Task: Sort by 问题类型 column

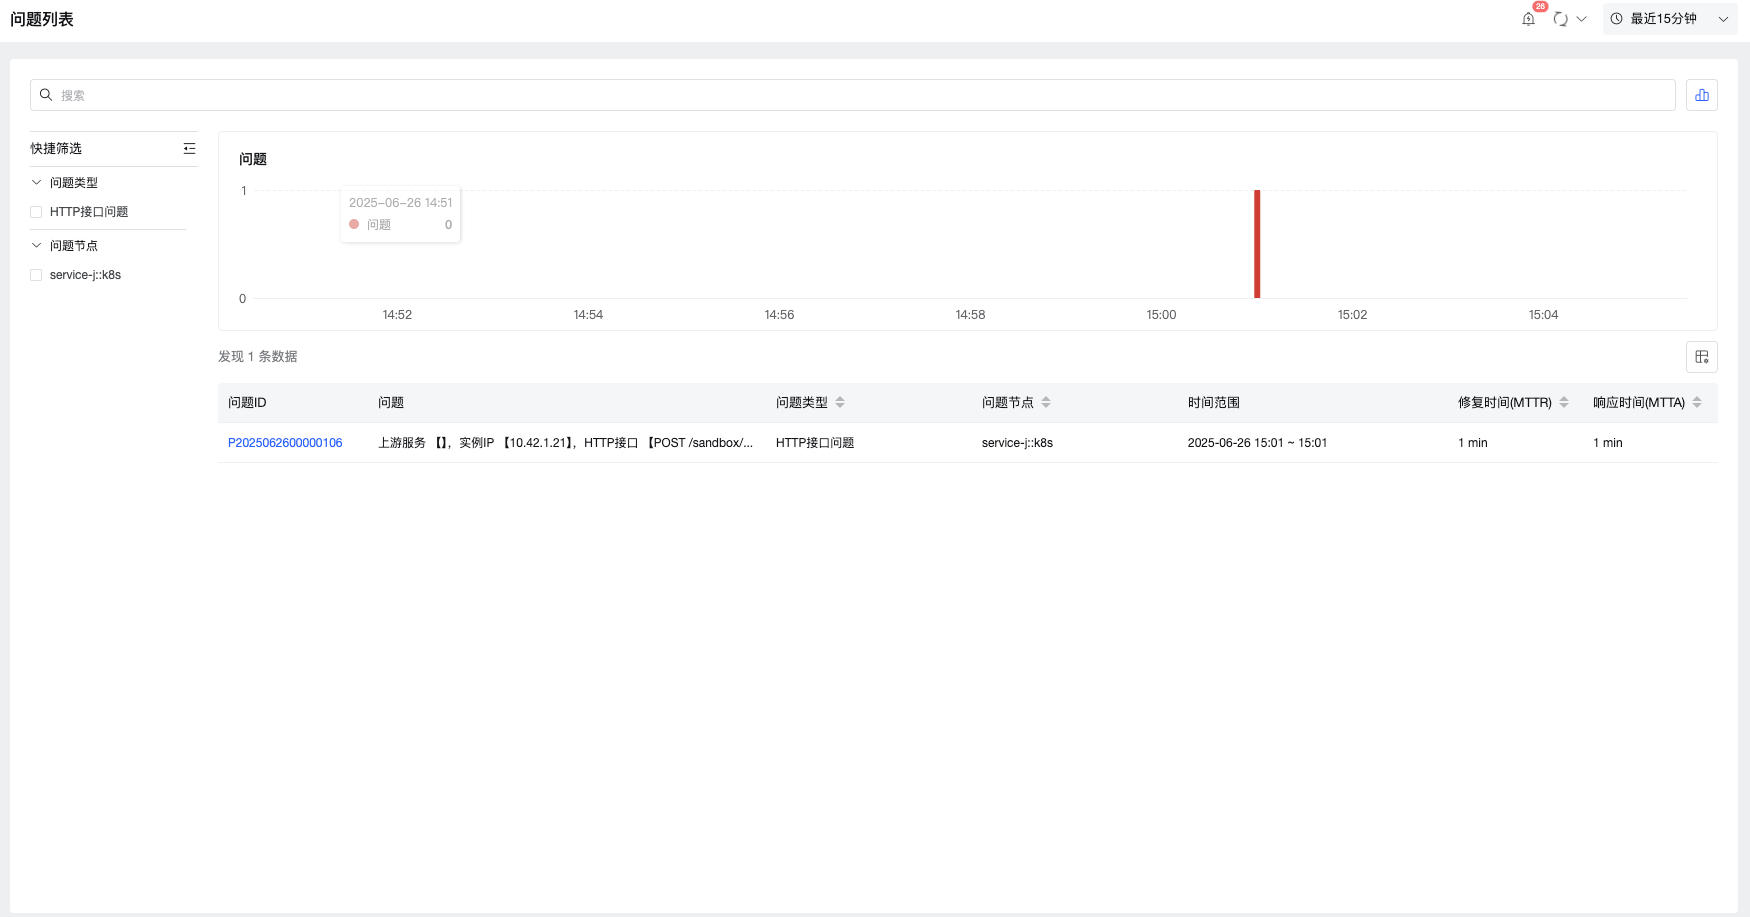Action: pos(840,402)
